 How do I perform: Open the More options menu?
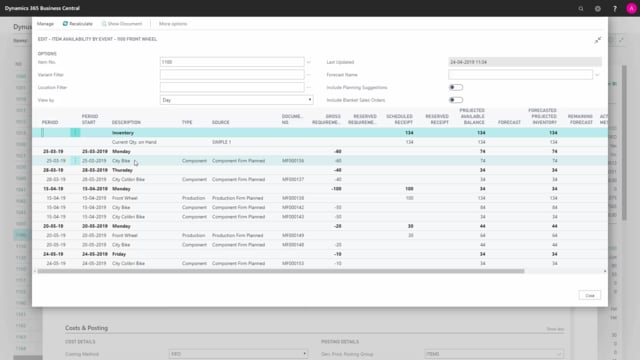click(x=173, y=24)
